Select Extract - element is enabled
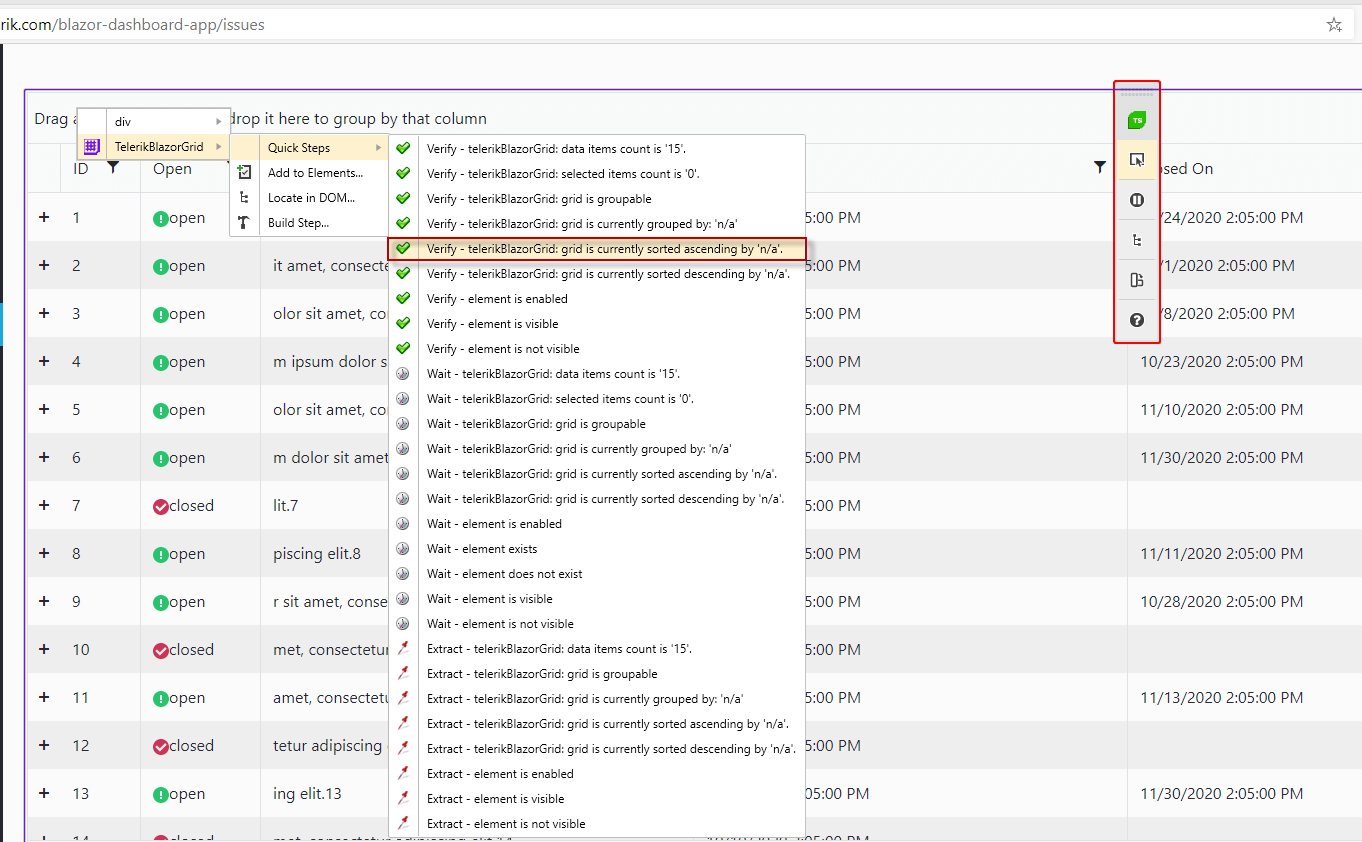This screenshot has width=1362, height=842. tap(597, 773)
